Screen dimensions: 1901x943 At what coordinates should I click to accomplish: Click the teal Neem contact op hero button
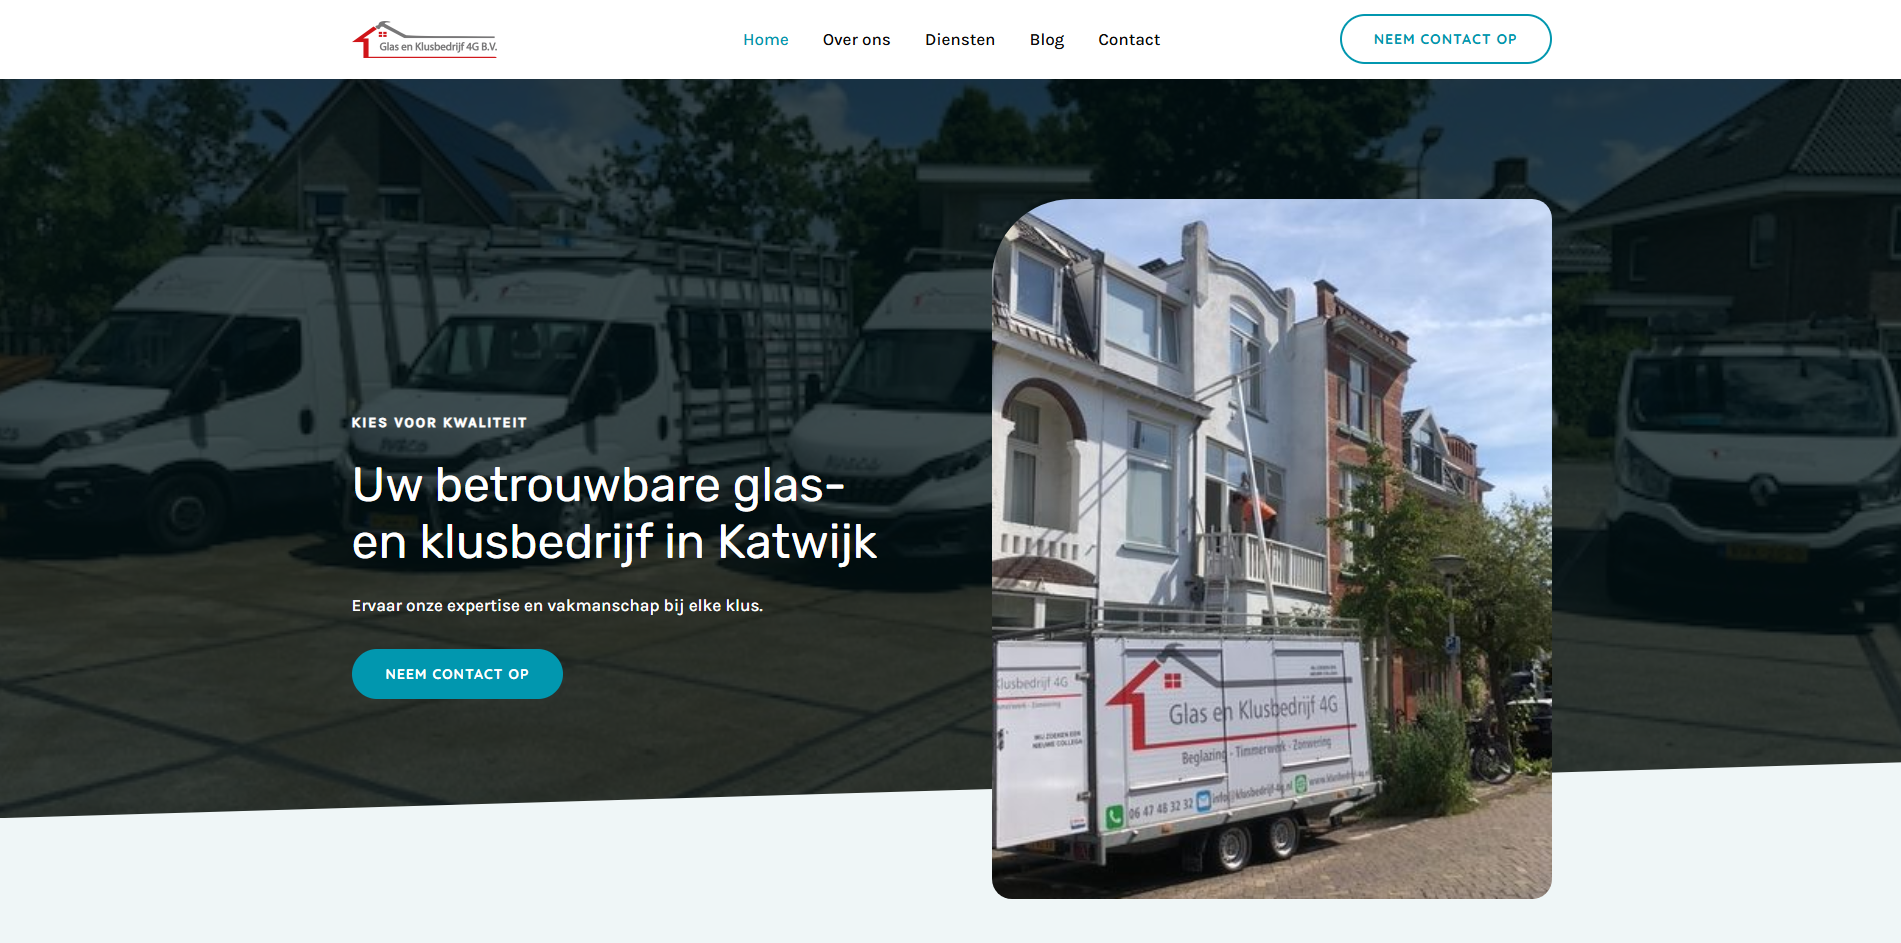[457, 674]
